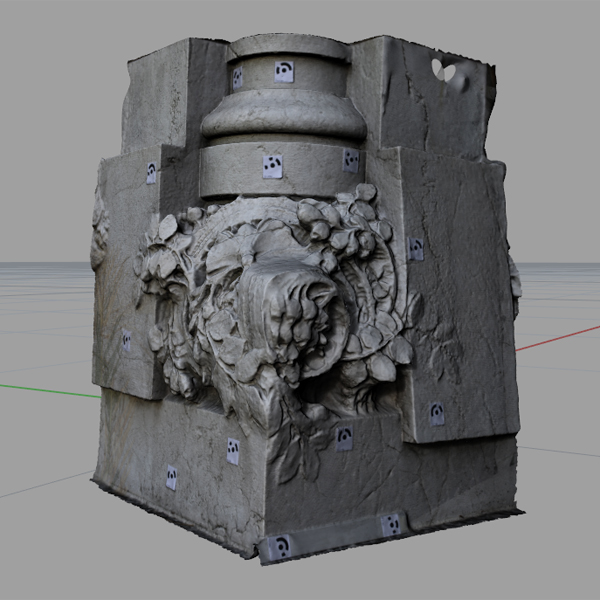This screenshot has height=600, width=600.
Task: Select the marker on the left block's lower face
Action: point(127,341)
